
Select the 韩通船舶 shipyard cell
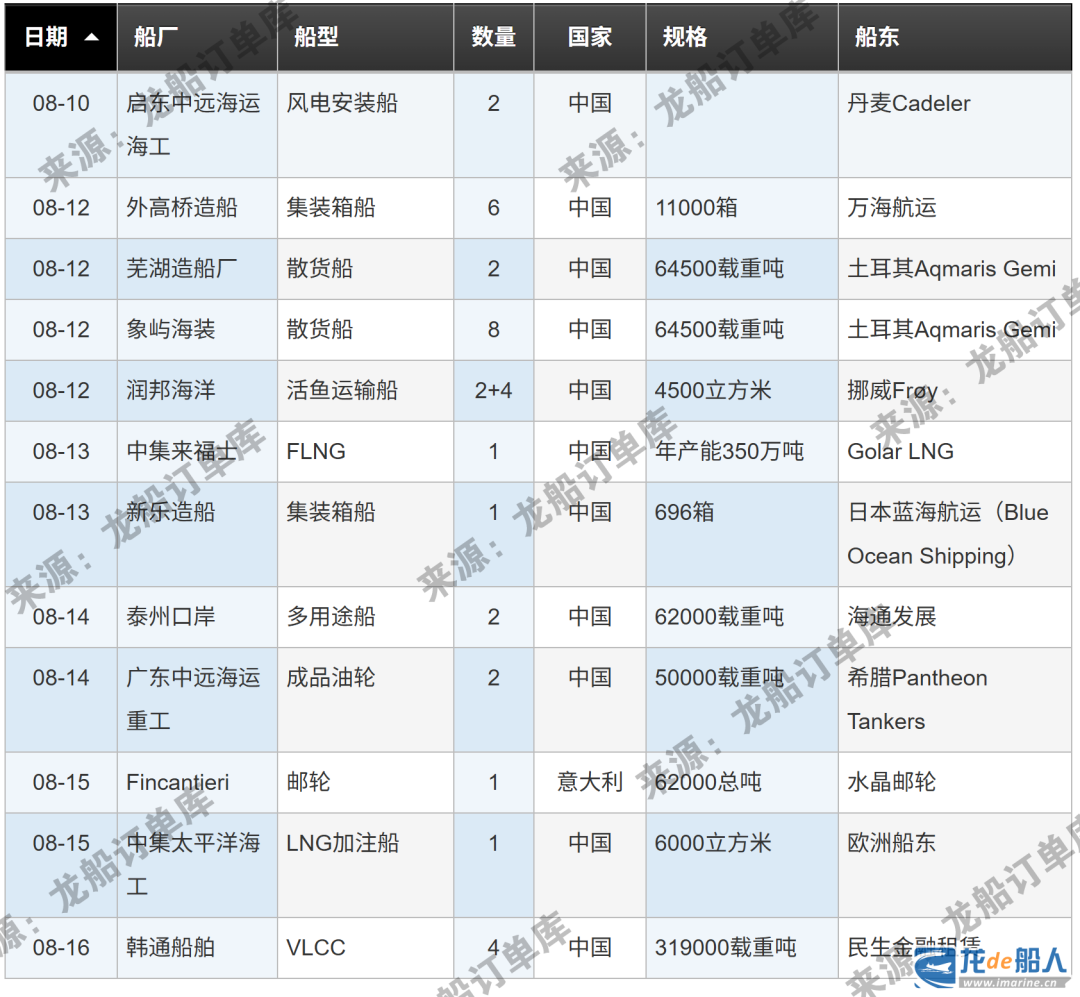point(197,947)
